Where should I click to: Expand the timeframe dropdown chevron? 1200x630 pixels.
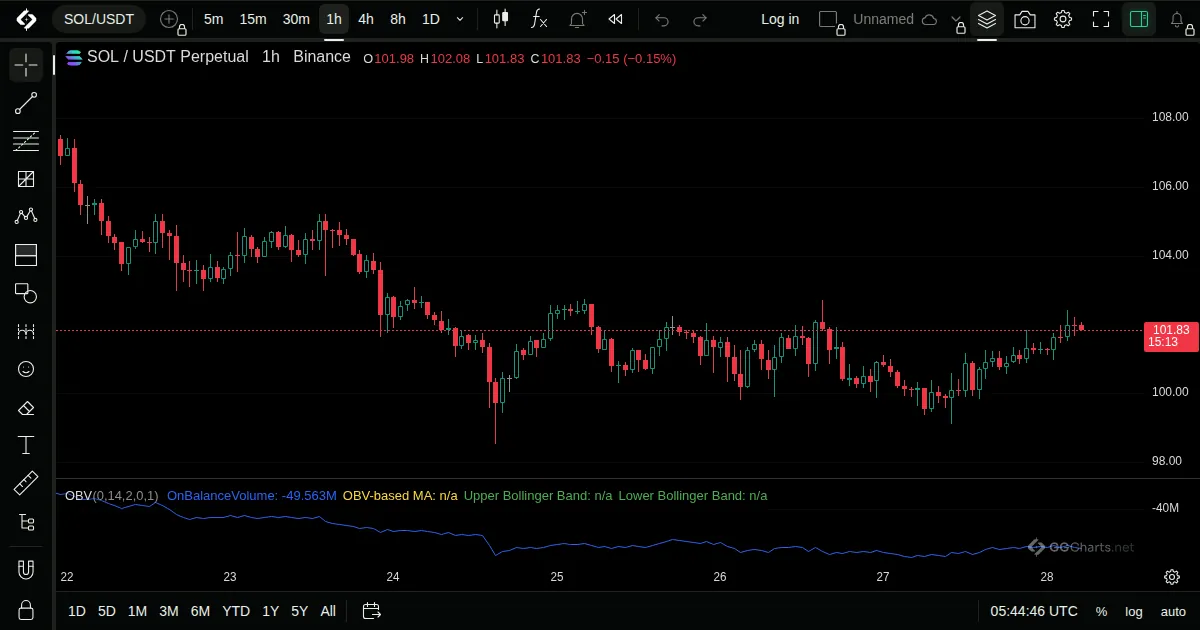460,19
